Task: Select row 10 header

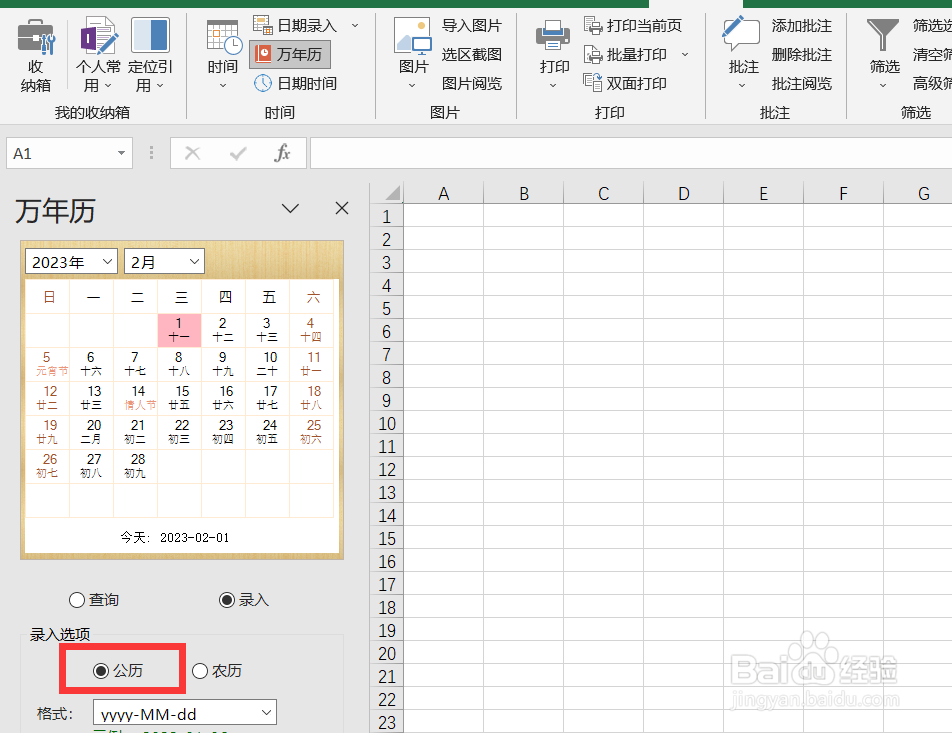Action: (x=387, y=423)
